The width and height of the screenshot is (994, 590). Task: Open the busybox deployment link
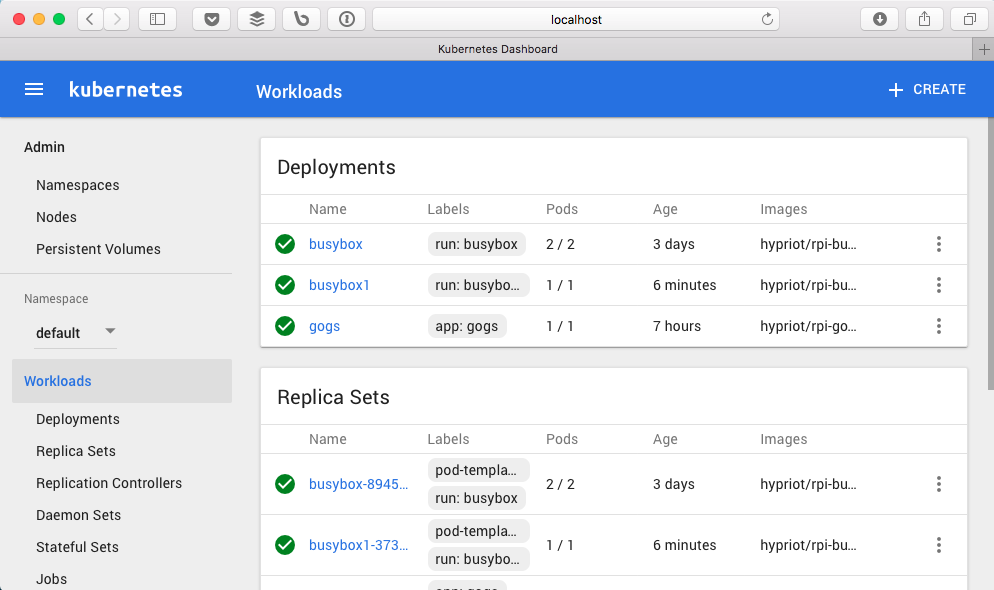335,244
